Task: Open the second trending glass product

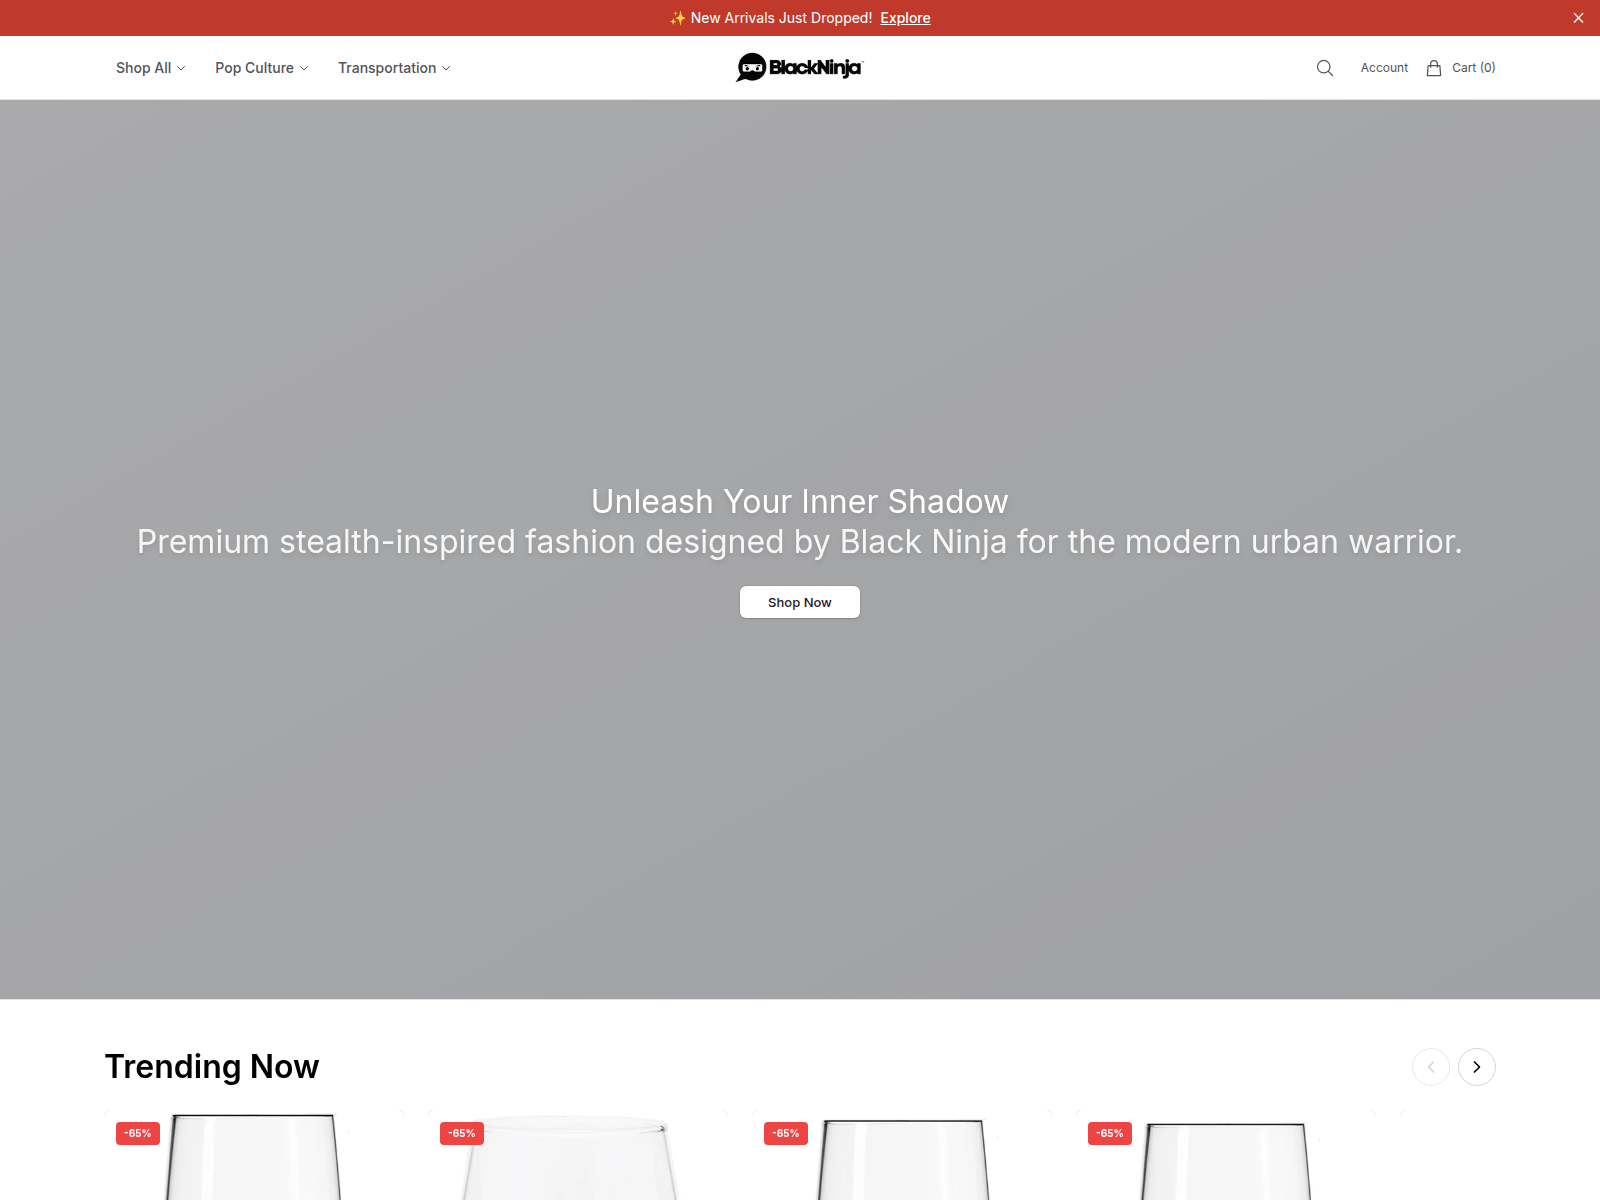Action: pos(578,1156)
